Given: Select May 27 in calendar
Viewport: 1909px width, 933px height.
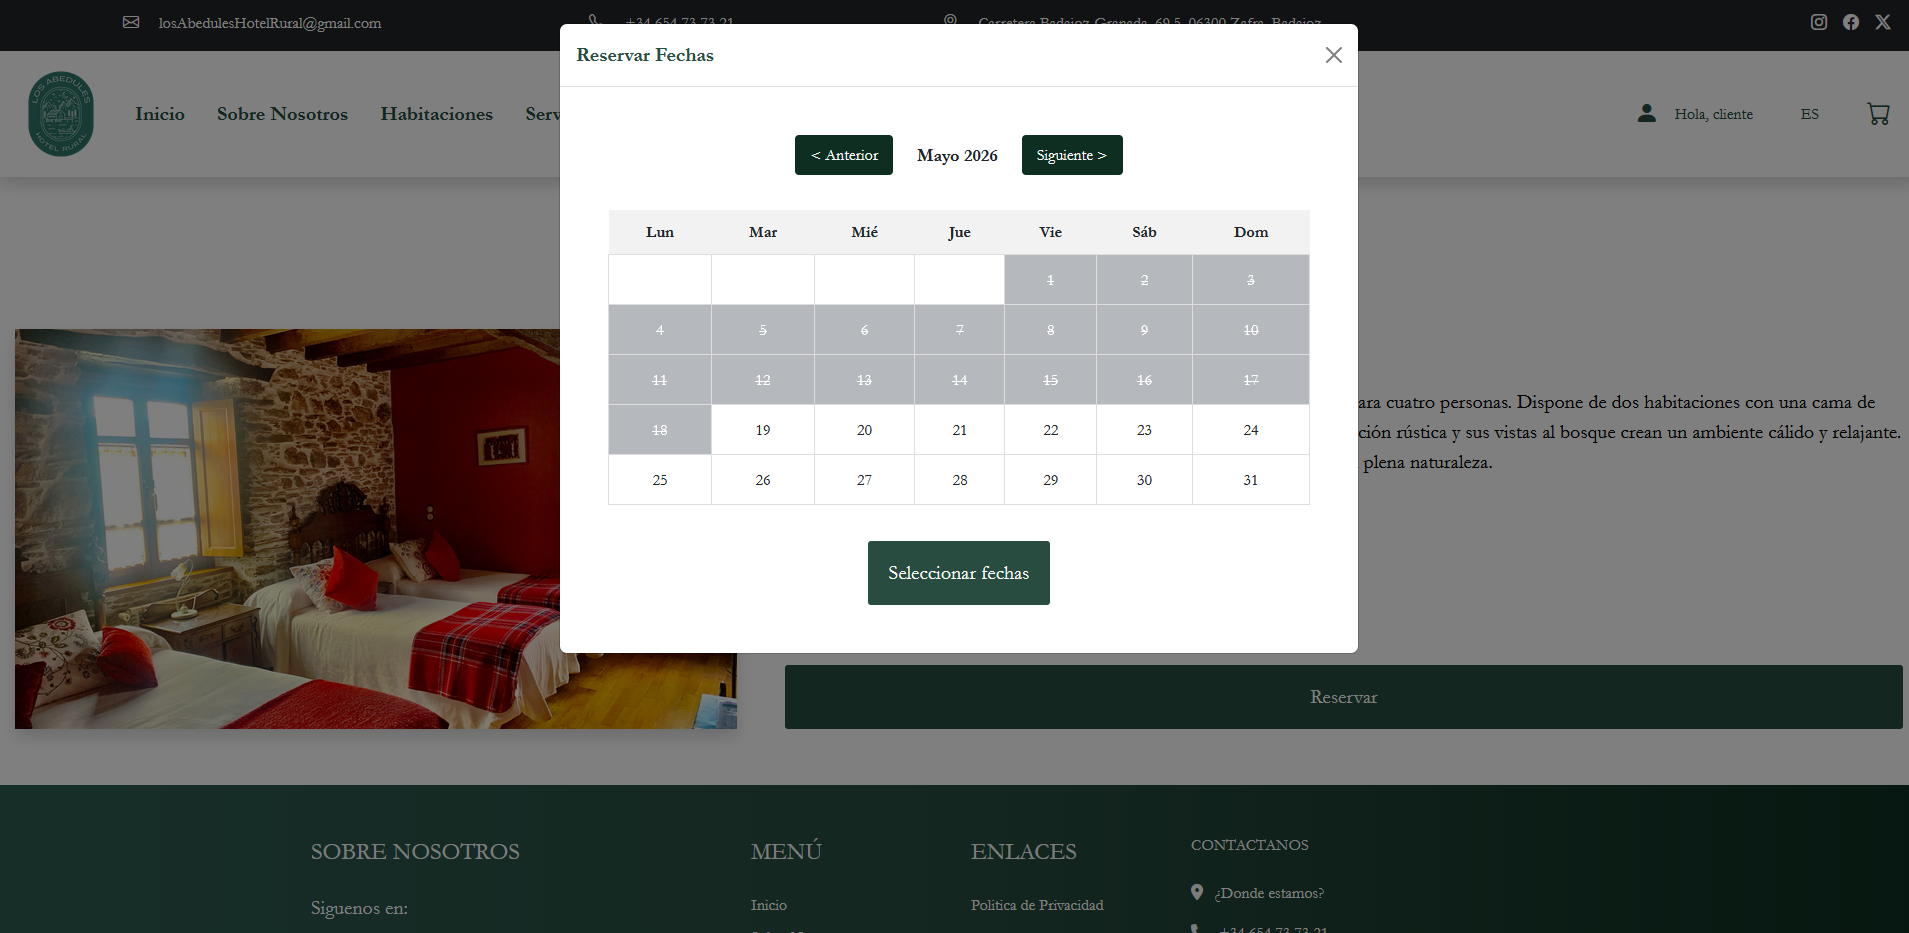Looking at the screenshot, I should pos(865,480).
